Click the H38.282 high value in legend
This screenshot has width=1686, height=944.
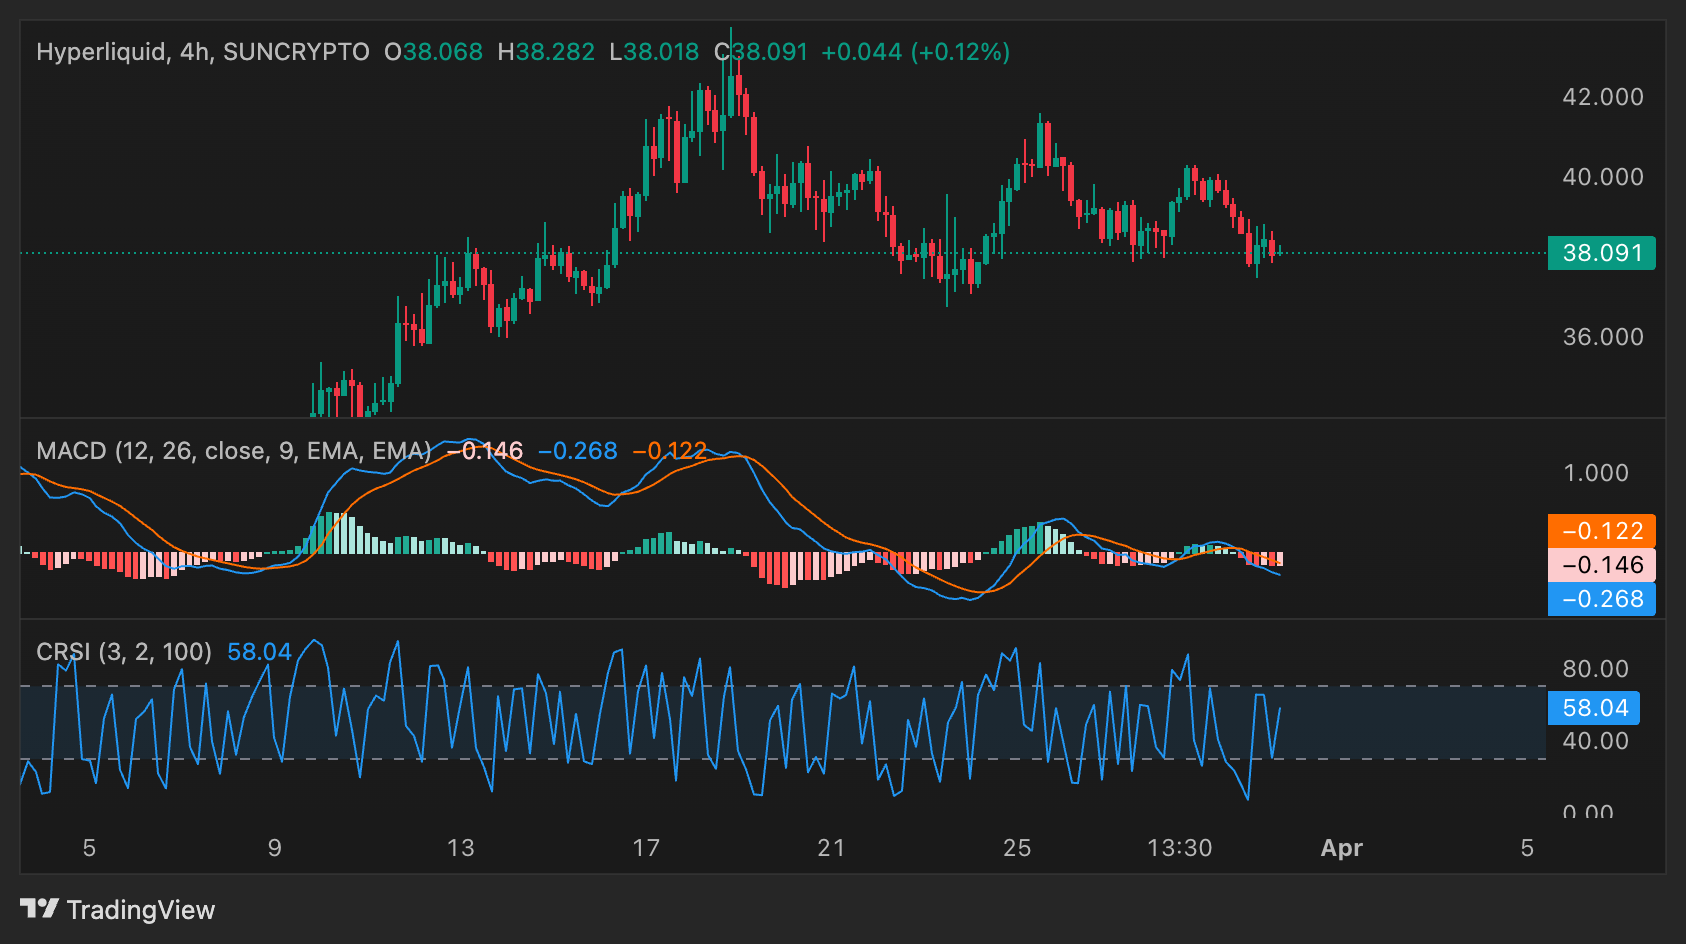[546, 52]
